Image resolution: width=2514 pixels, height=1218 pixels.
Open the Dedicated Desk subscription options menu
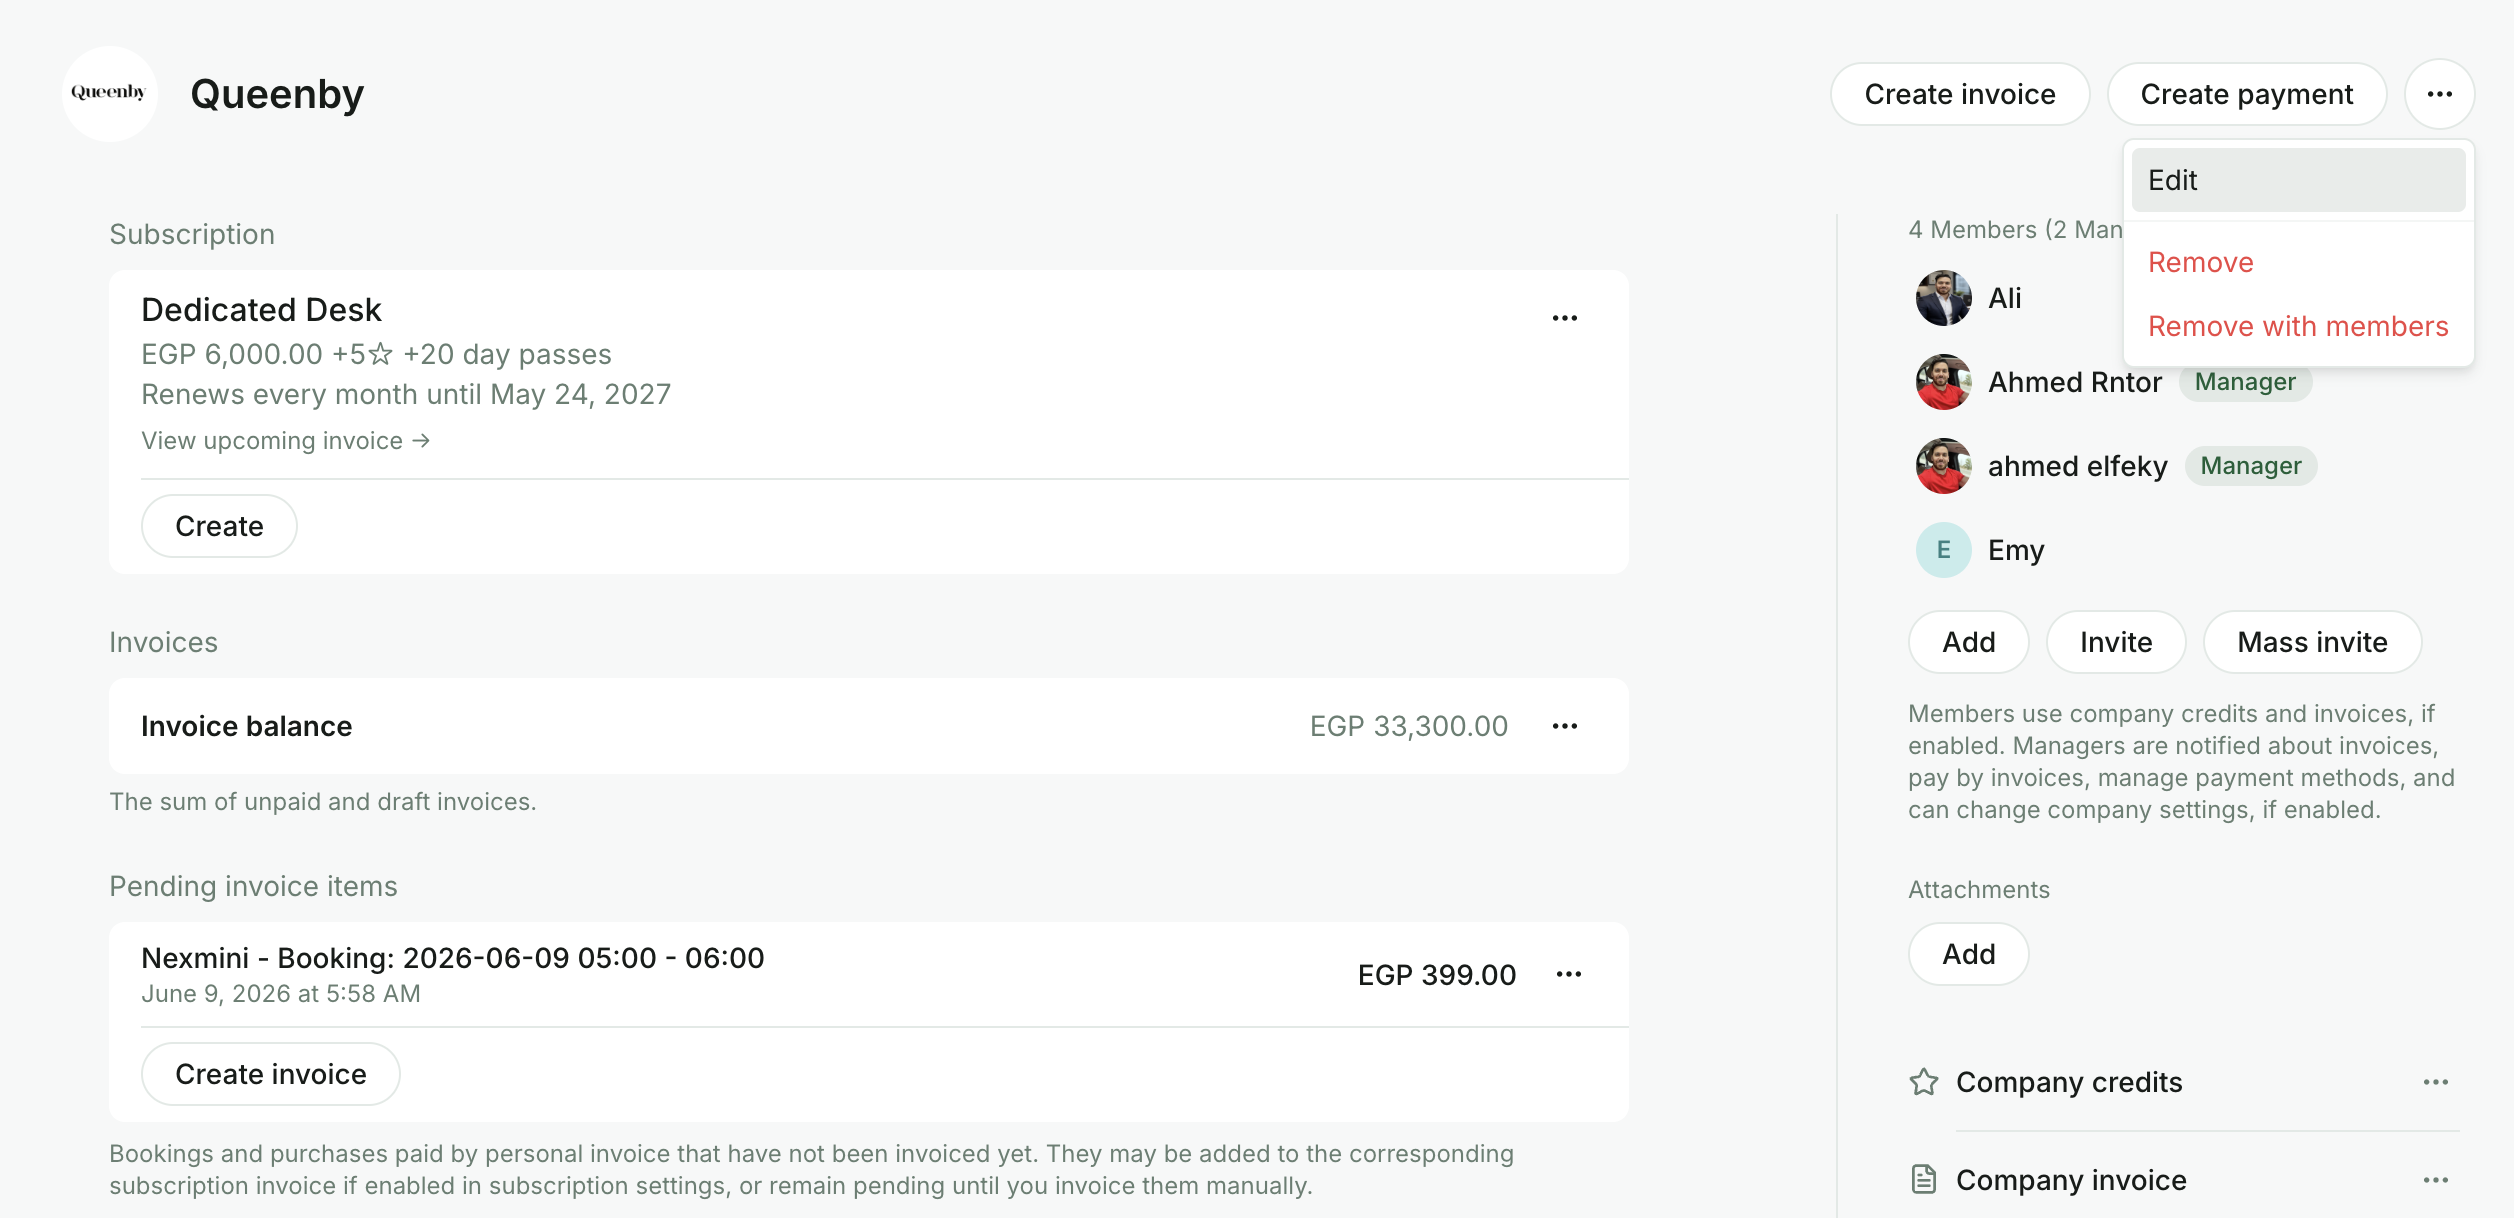click(1565, 318)
